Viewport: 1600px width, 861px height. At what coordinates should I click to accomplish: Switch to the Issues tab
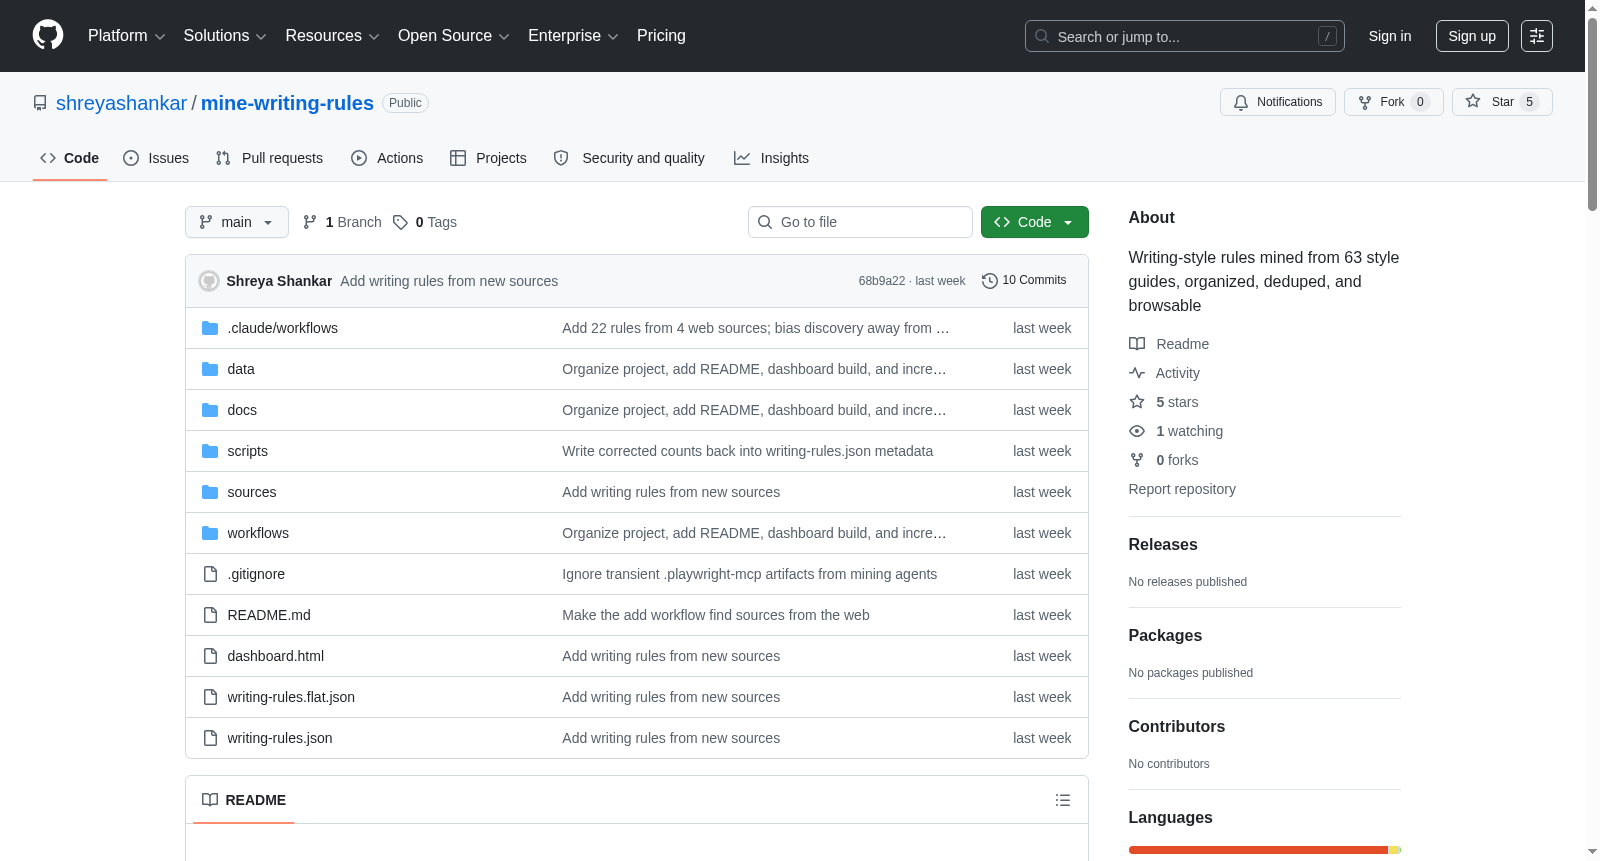[x=156, y=158]
